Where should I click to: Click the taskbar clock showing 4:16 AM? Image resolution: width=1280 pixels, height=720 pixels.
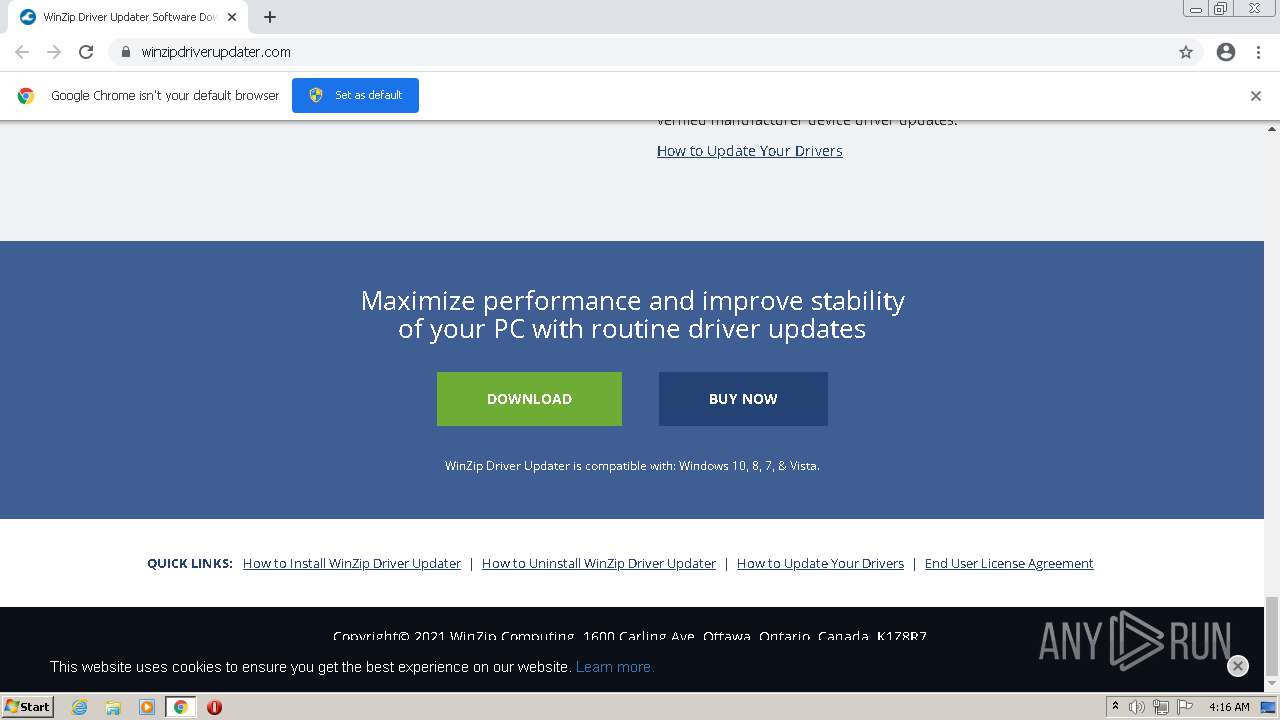click(1229, 707)
